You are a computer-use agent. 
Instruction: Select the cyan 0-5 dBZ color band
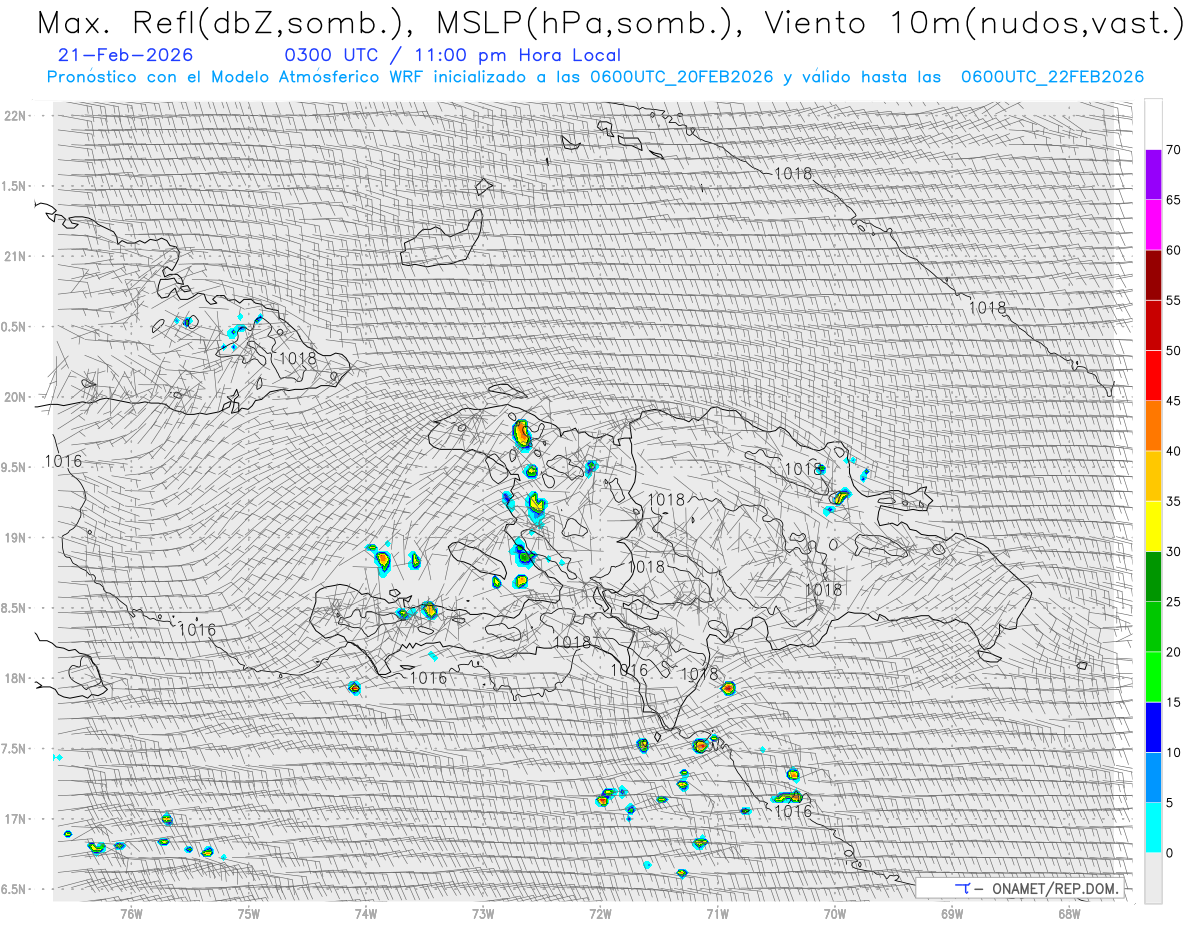point(1153,827)
